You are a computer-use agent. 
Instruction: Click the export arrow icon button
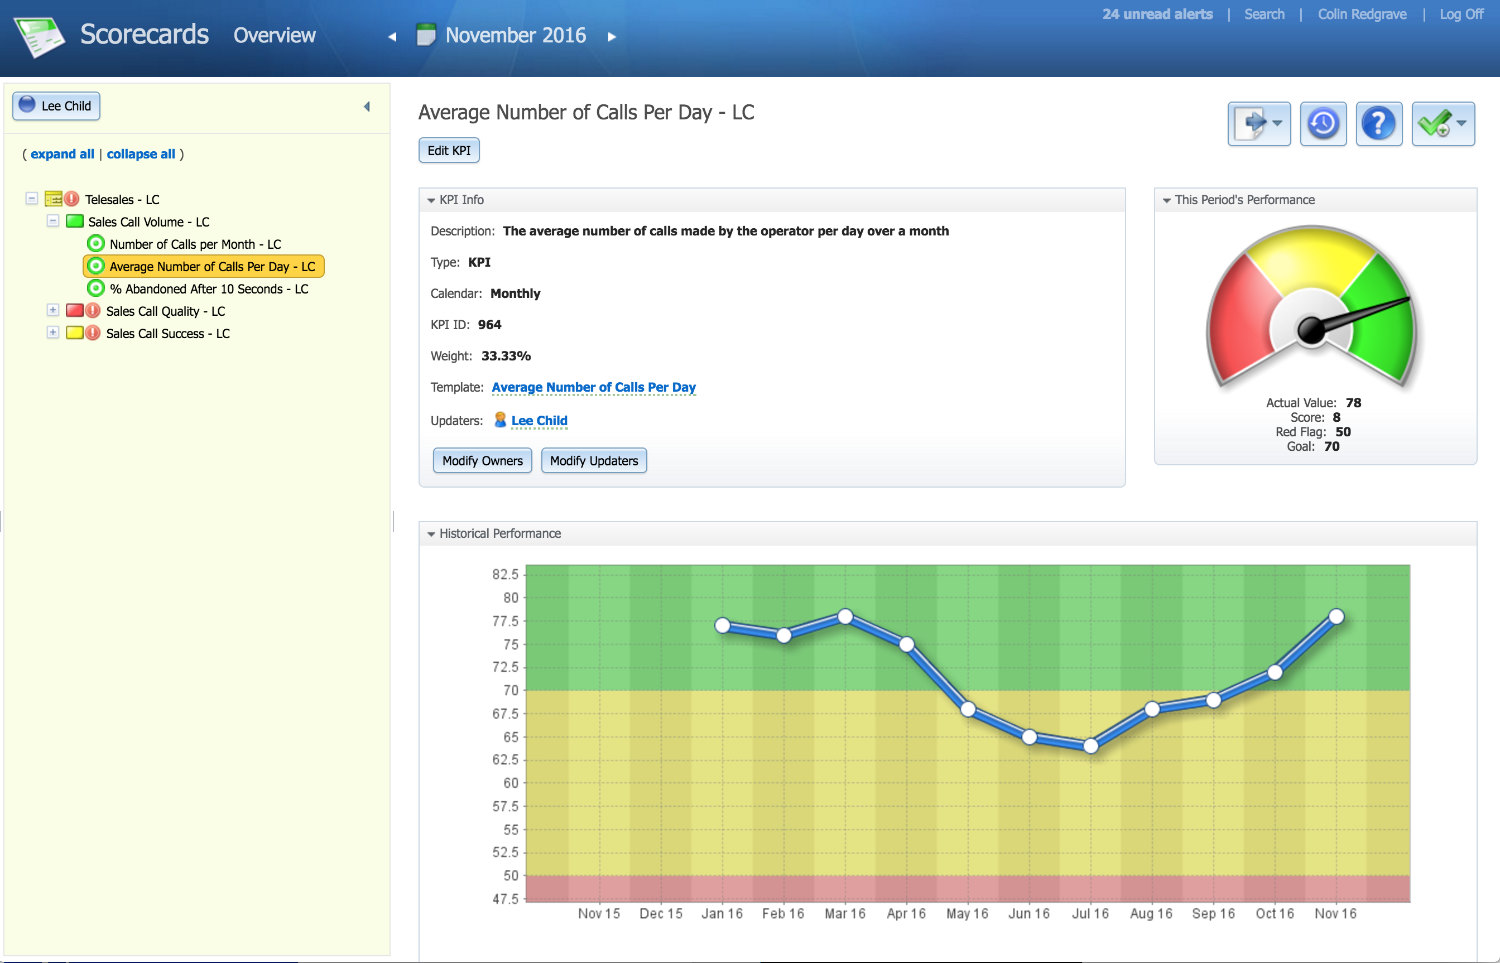[1259, 124]
